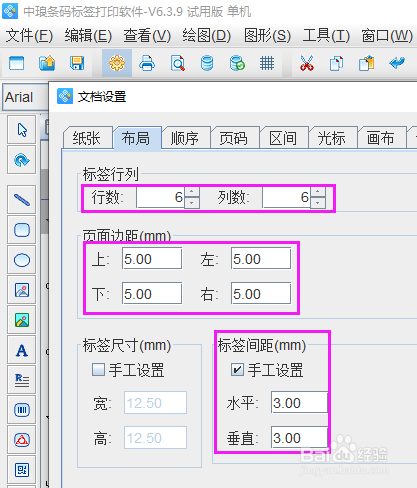Viewport: 417px width, 488px height.
Task: Click the left margin 左 field
Action: (261, 259)
